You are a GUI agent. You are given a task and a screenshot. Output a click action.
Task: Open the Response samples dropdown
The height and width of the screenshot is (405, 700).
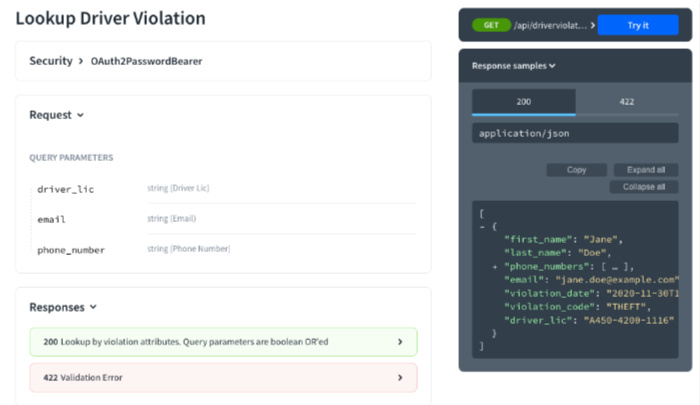coord(514,66)
